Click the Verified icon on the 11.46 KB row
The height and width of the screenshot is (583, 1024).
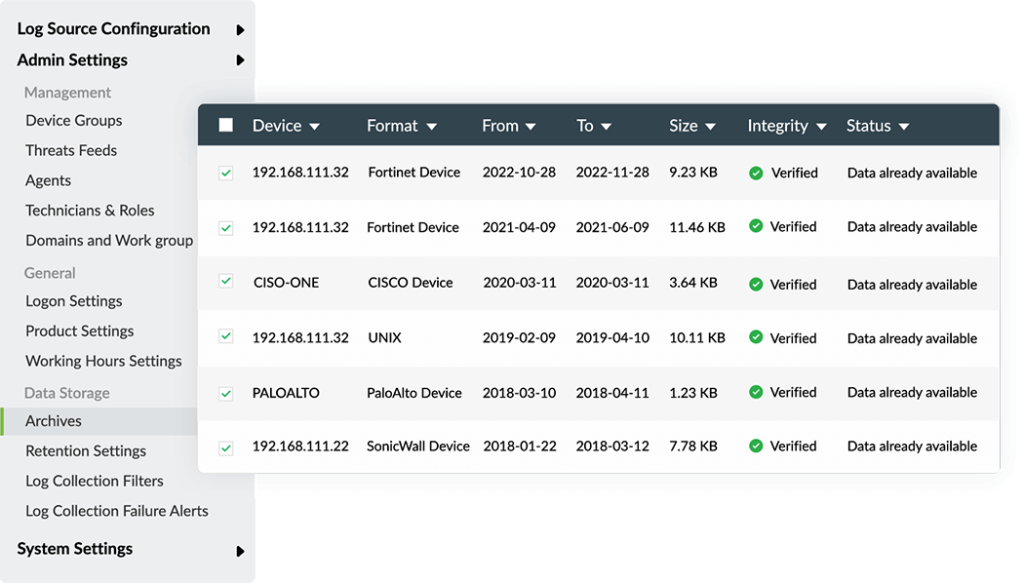pyautogui.click(x=756, y=226)
